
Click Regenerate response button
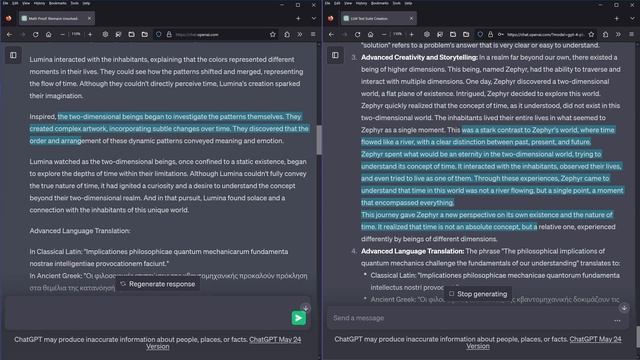click(x=158, y=284)
